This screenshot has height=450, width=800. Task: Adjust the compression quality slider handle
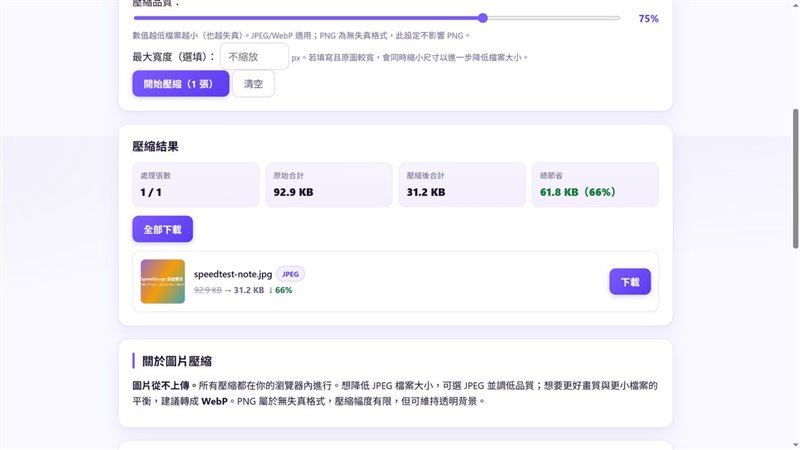click(483, 18)
